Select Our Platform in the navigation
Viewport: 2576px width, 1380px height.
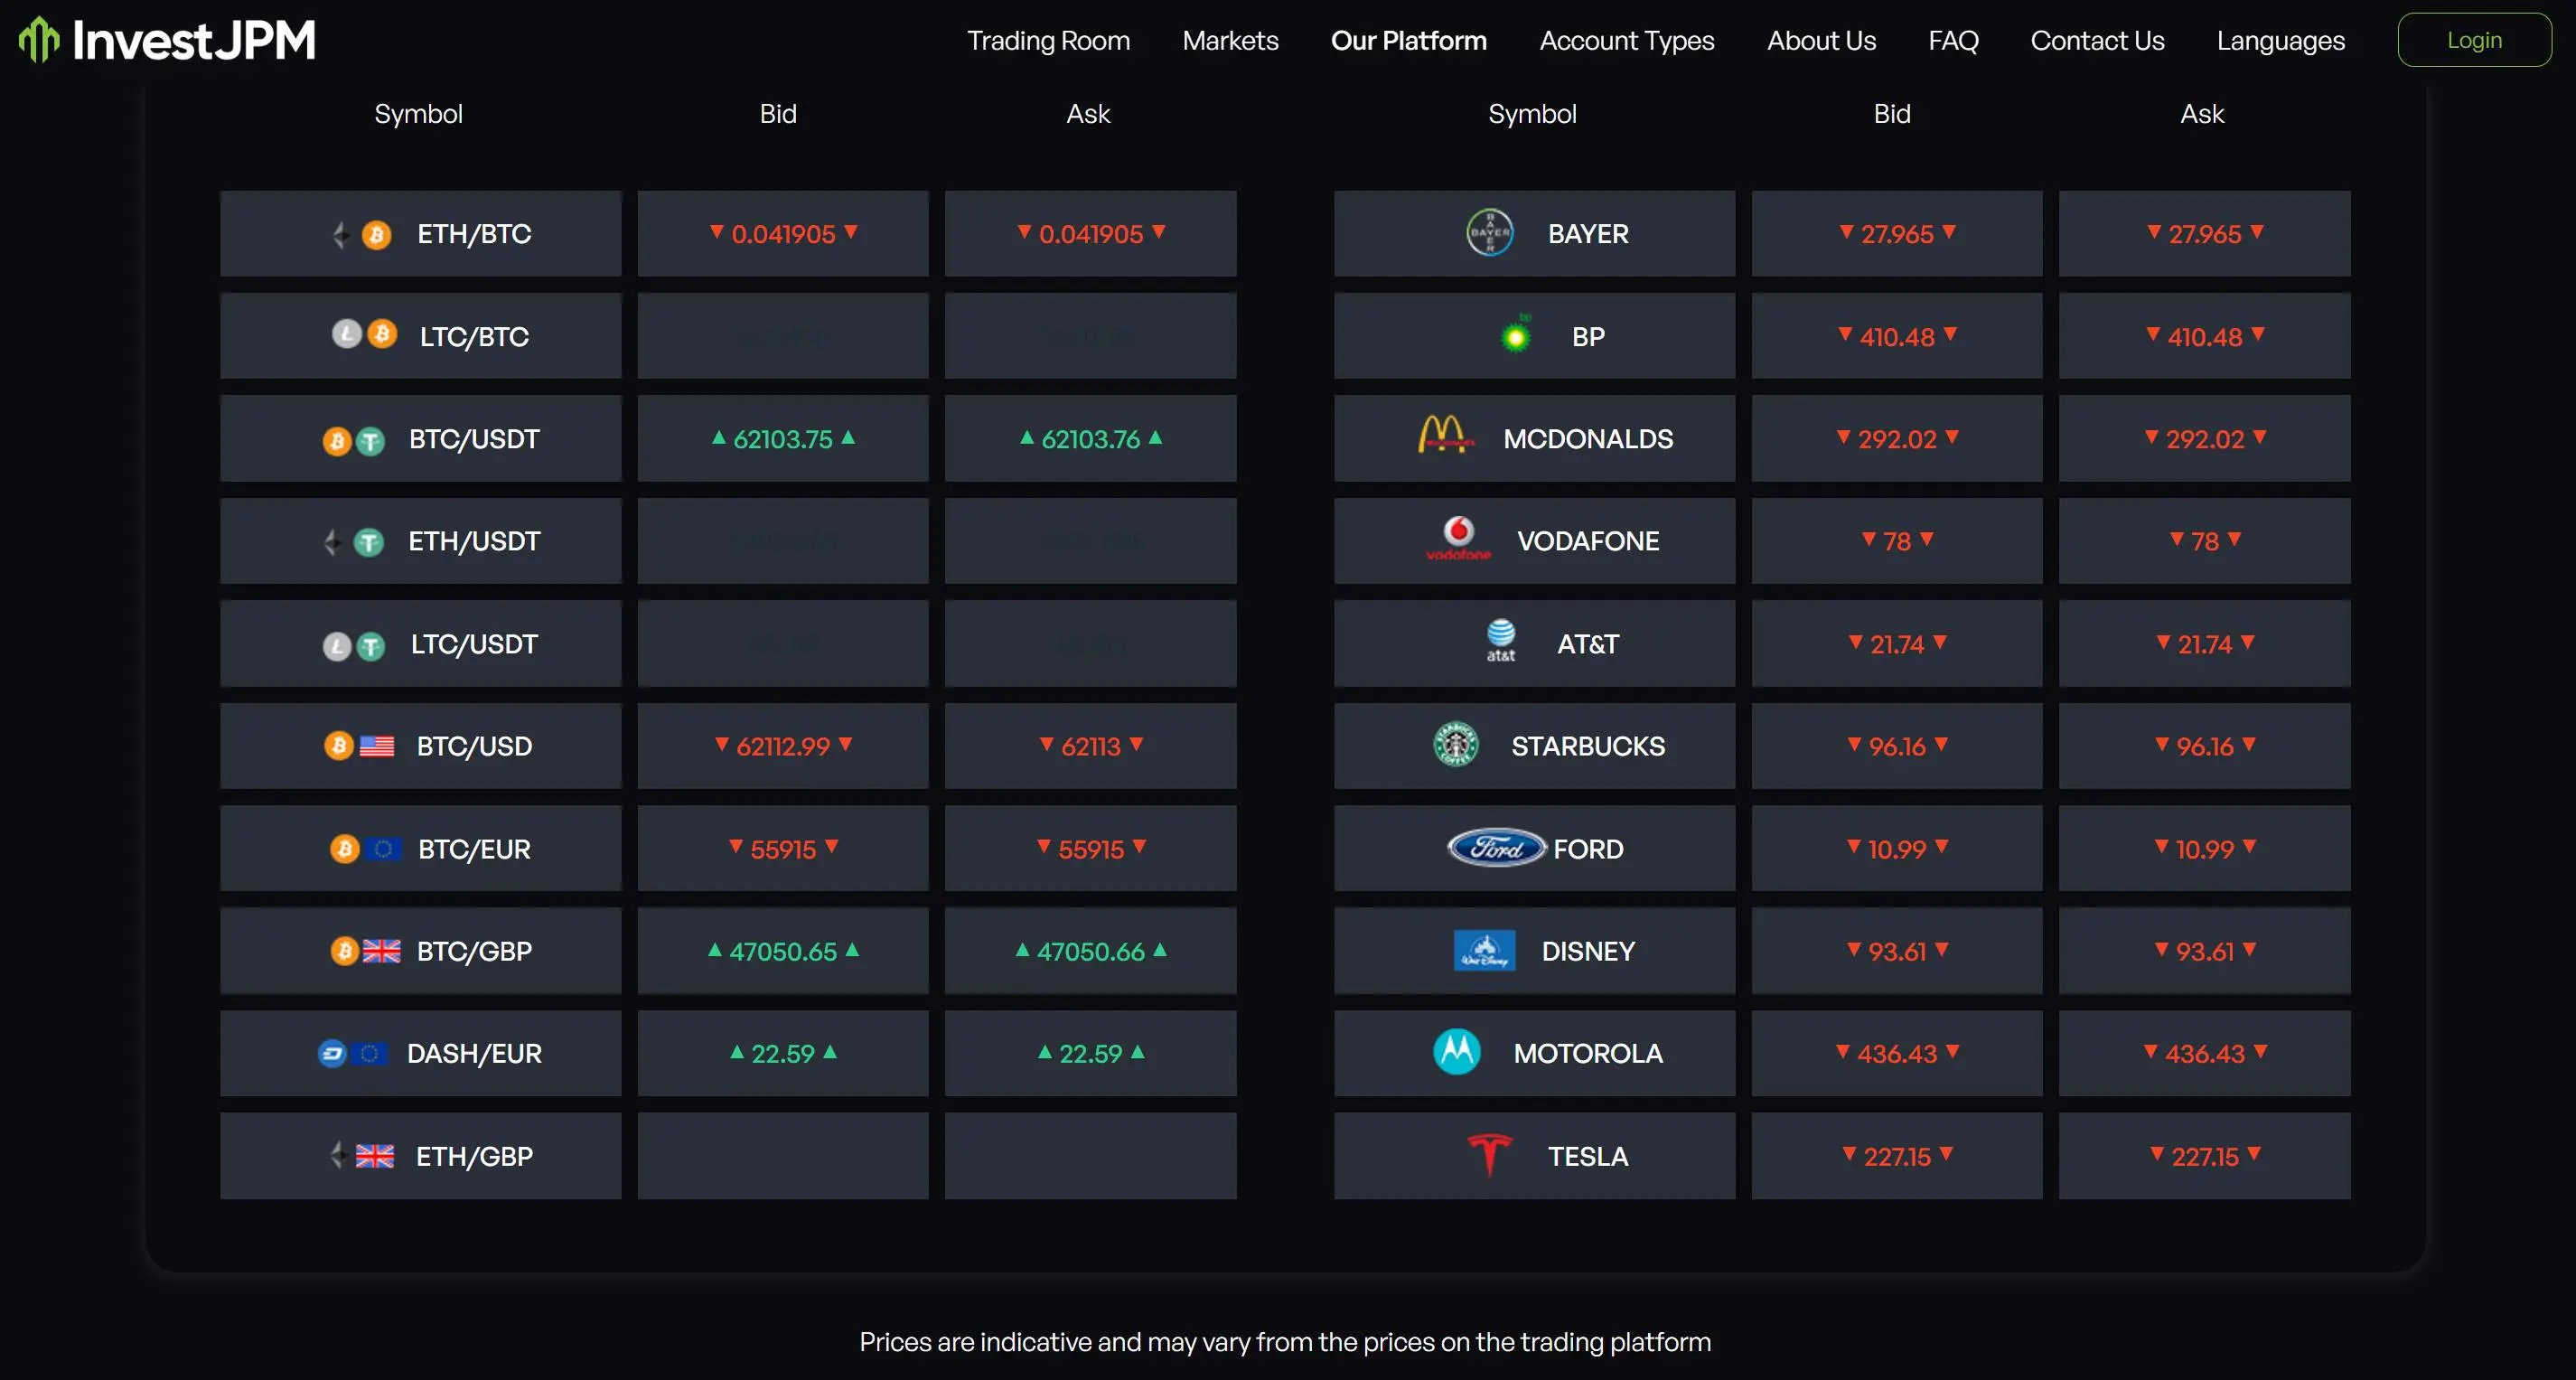pos(1408,40)
